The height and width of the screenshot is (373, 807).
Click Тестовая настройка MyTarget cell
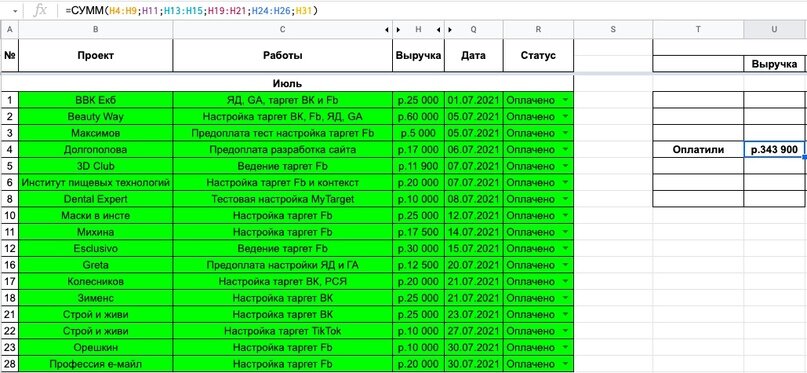pos(283,199)
